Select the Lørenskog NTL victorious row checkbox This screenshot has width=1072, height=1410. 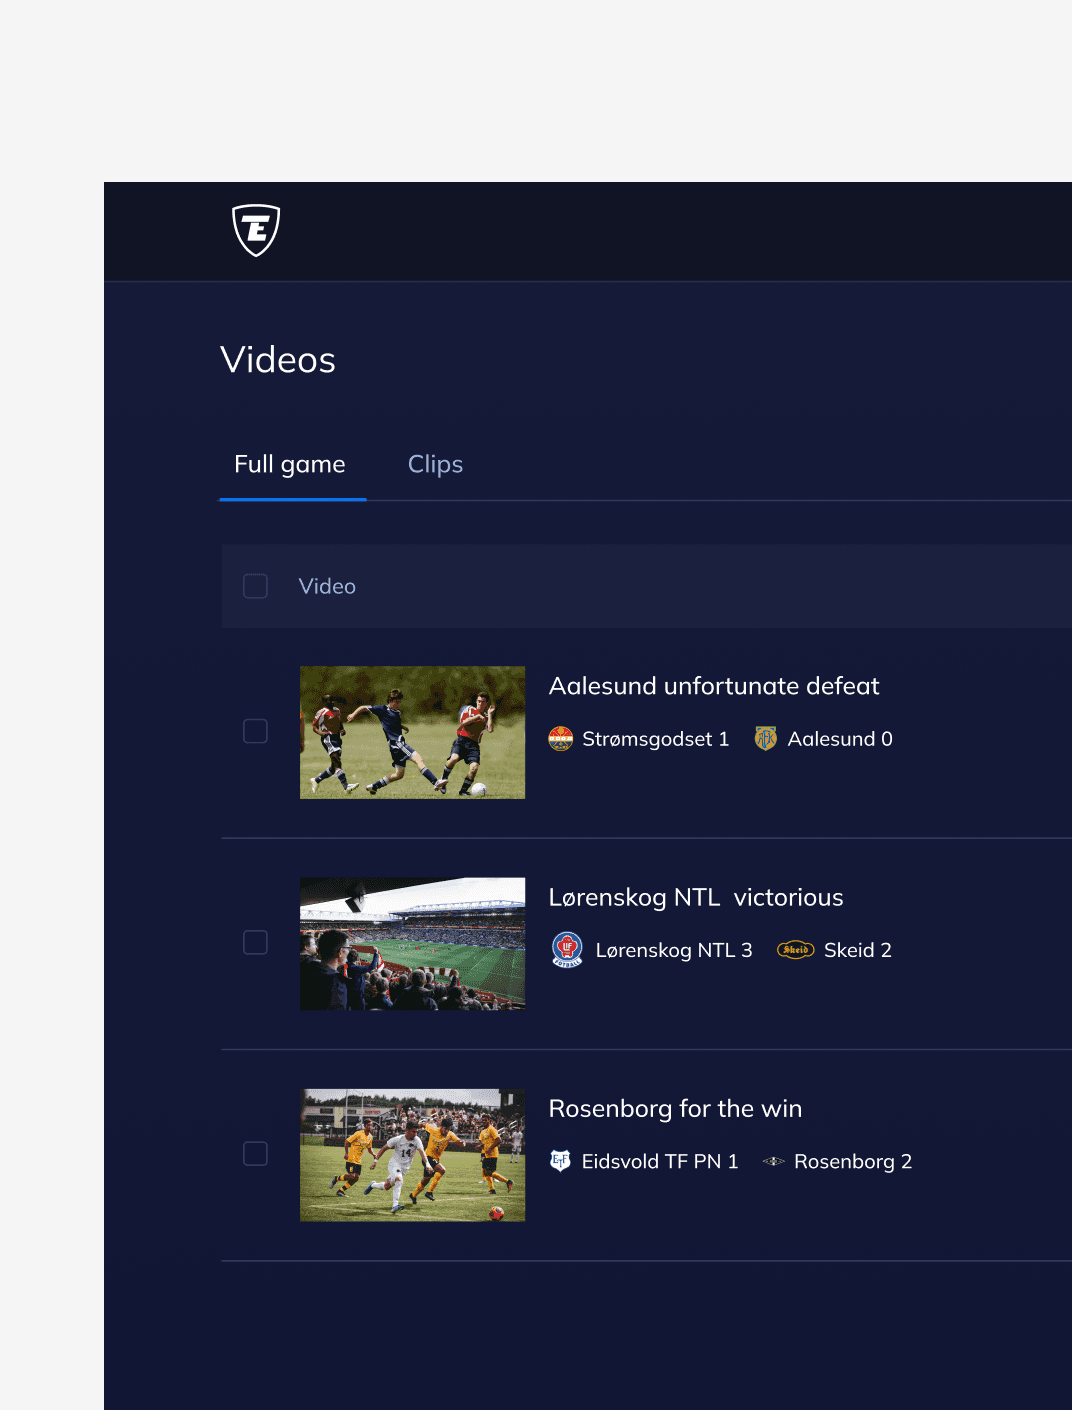click(256, 942)
